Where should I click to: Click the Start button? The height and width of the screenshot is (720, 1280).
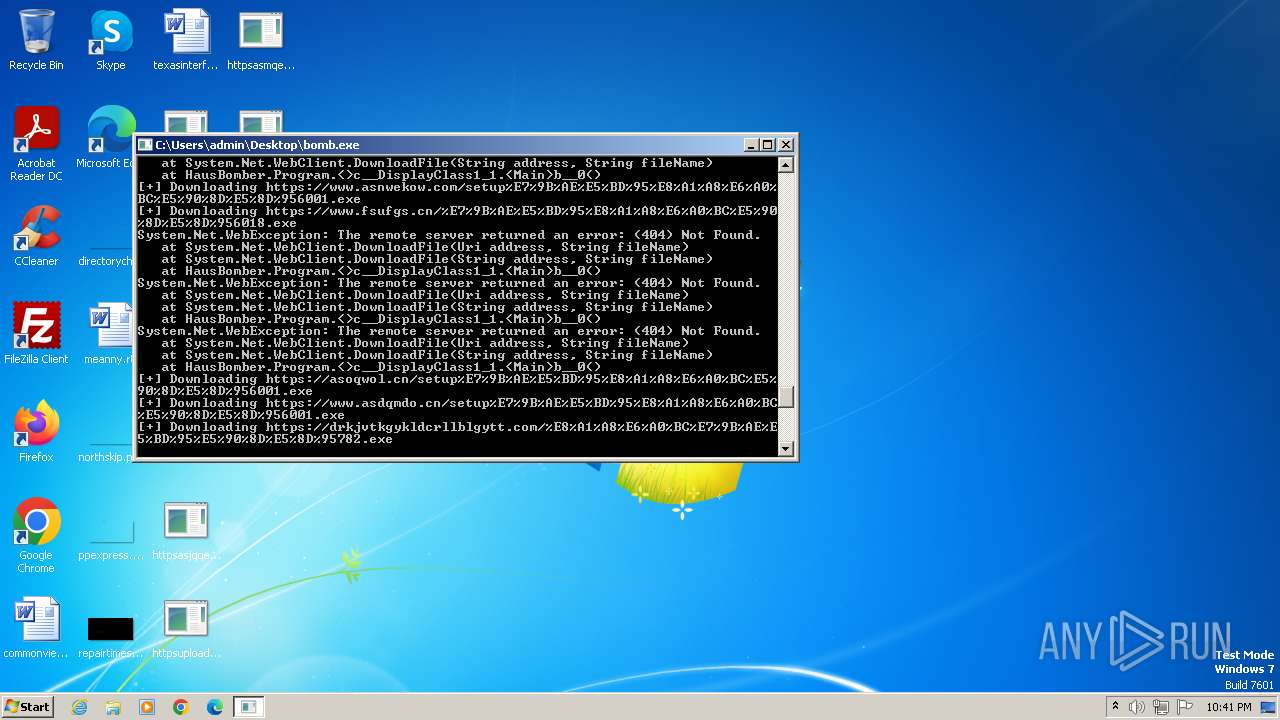[27, 707]
